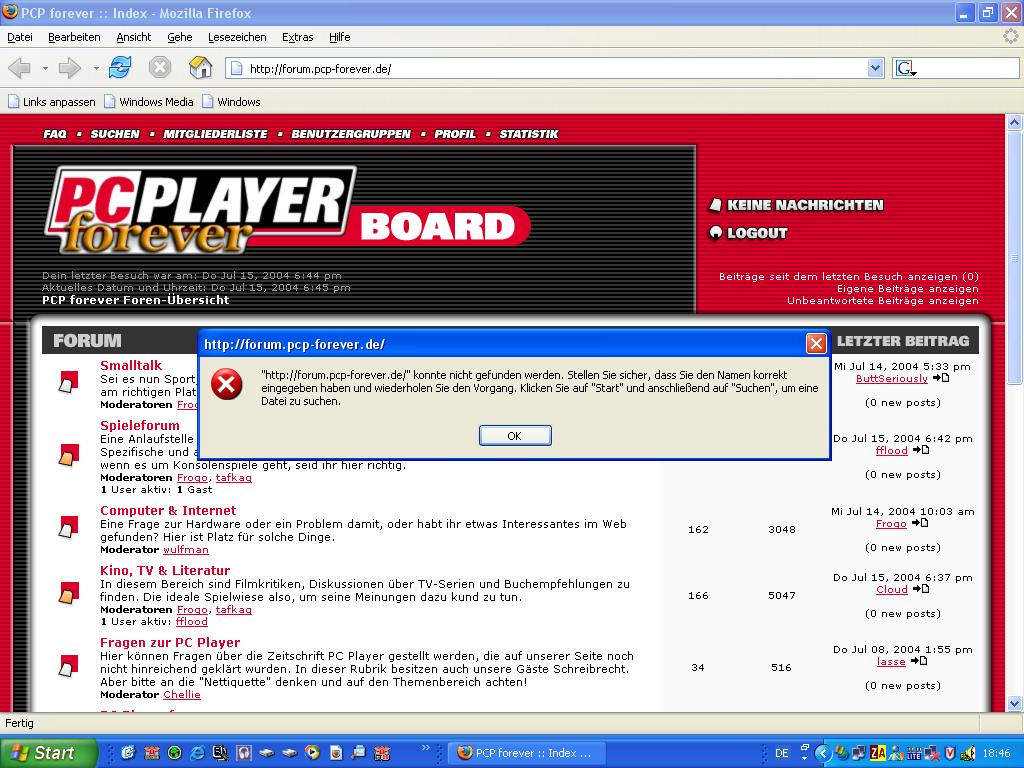This screenshot has height=768, width=1024.
Task: Click the Firefox activity throbber icon
Action: click(1010, 37)
